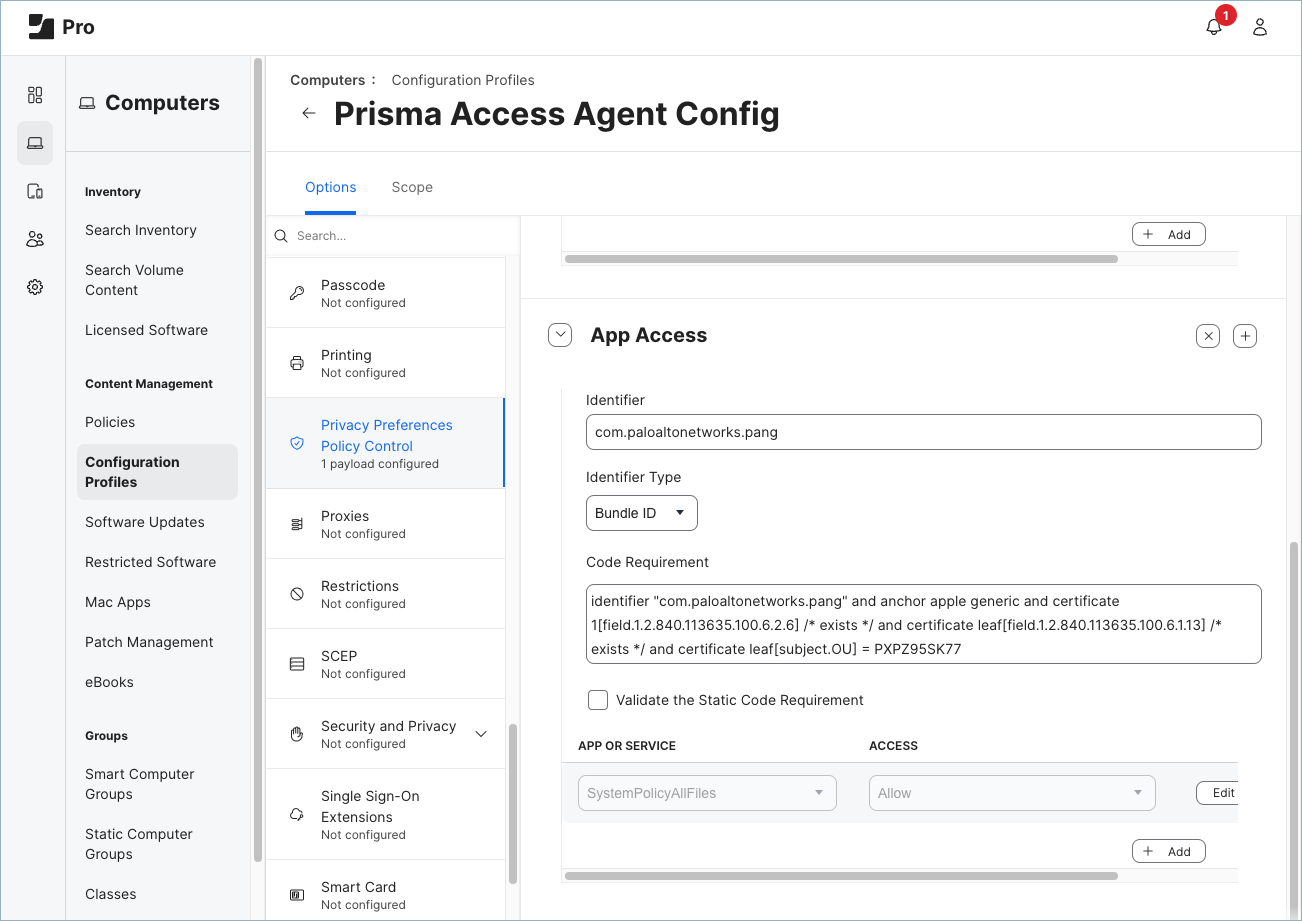1302x921 pixels.
Task: Switch to the Scope tab
Action: pos(412,187)
